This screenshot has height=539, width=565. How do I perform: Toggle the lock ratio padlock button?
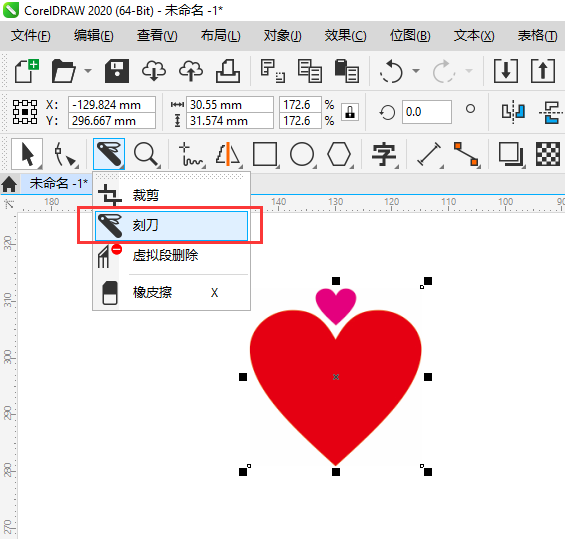pos(350,112)
